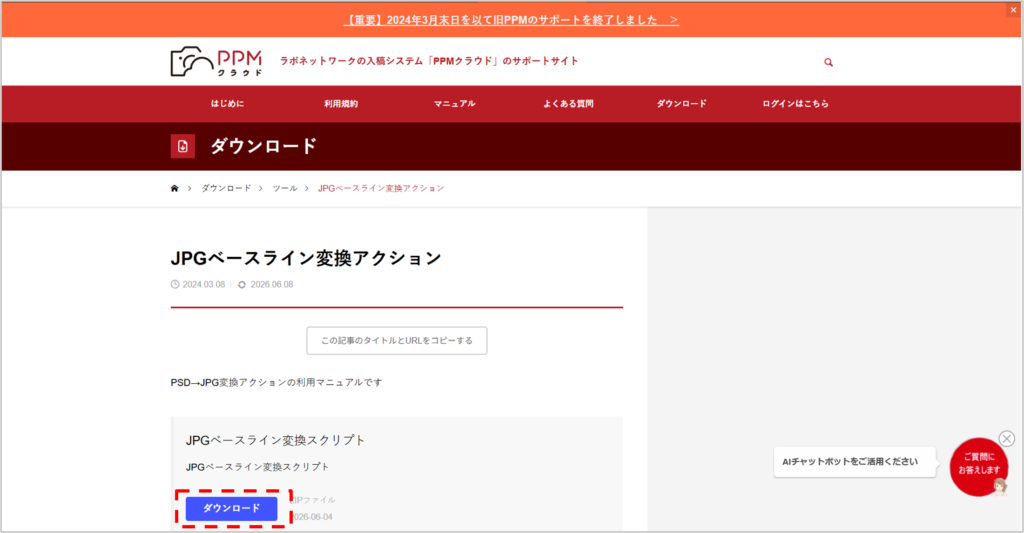Viewport: 1024px width, 533px height.
Task: Click the home icon in breadcrumb
Action: (174, 188)
